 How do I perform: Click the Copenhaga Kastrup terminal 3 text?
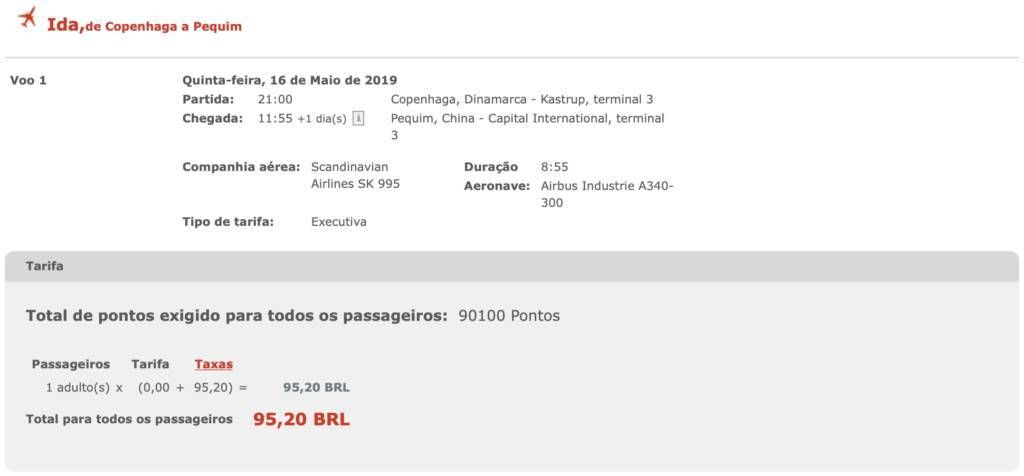(x=522, y=100)
